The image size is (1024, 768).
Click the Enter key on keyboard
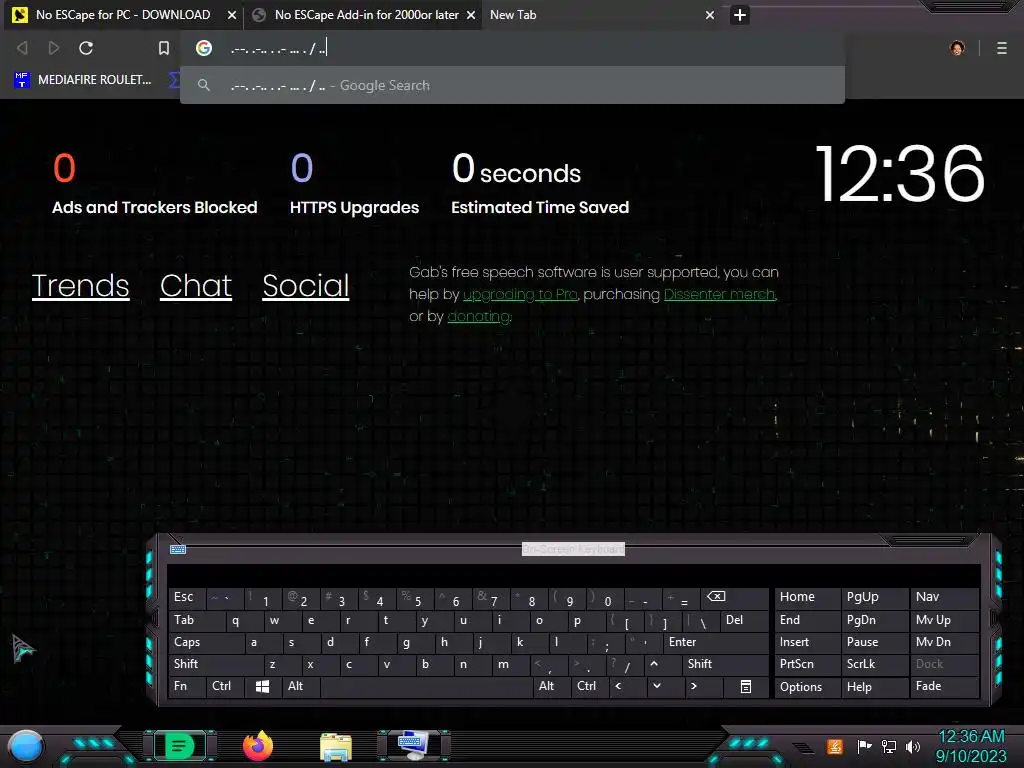[714, 643]
